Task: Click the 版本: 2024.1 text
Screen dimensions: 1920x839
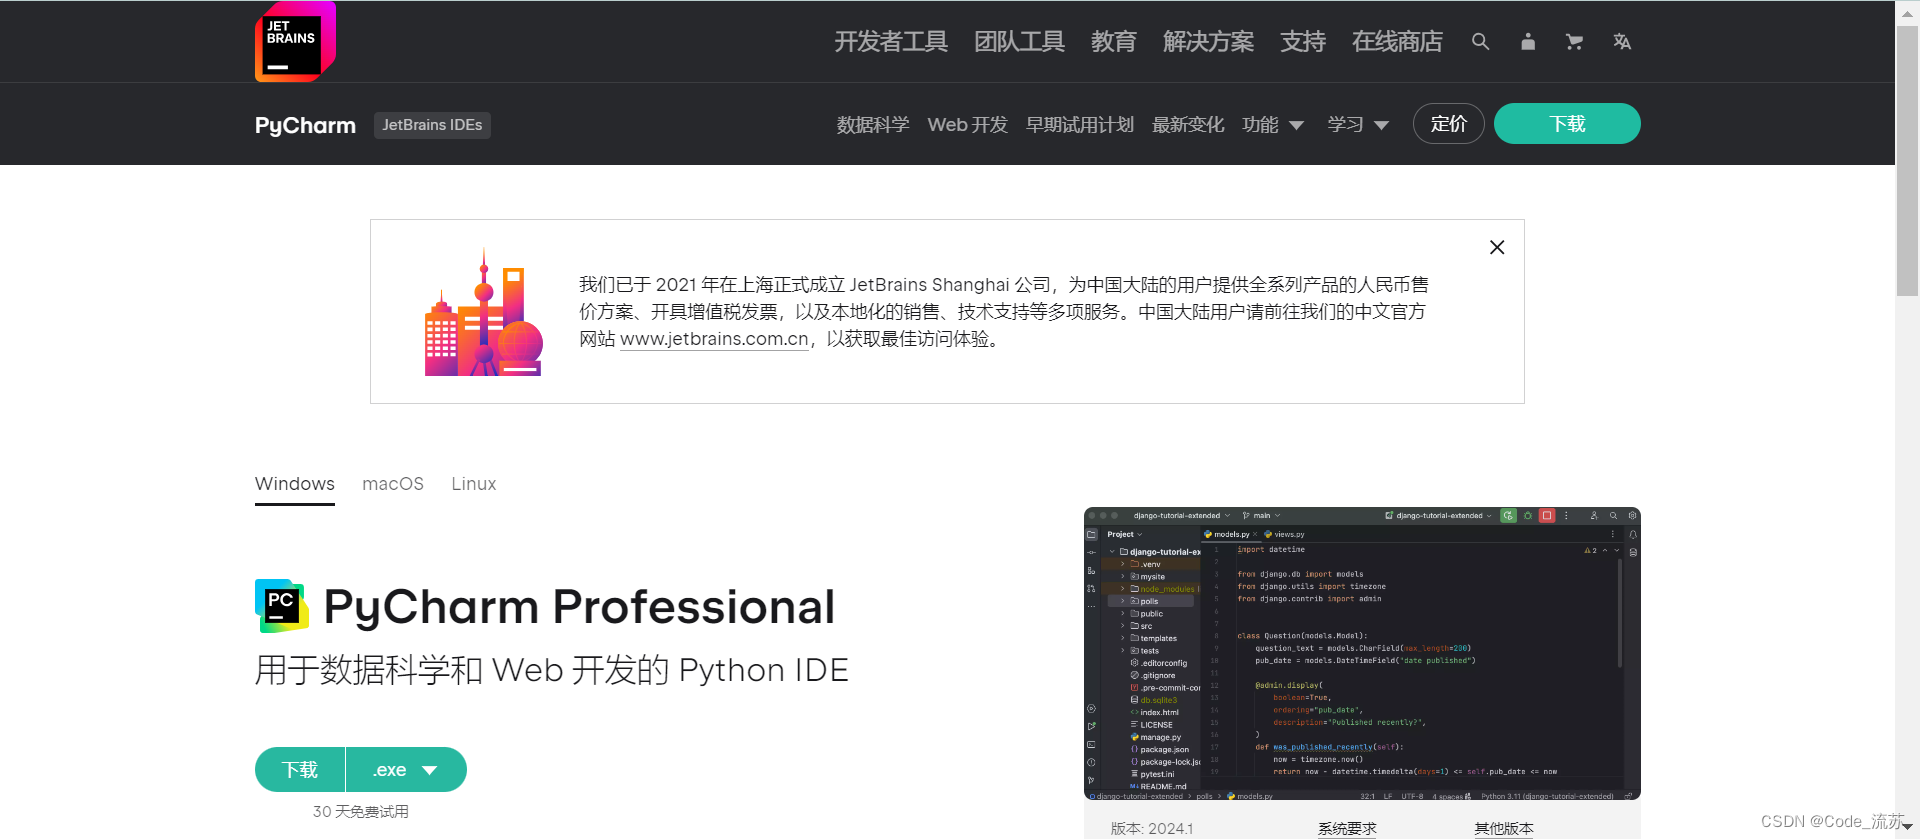Action: point(1152,829)
